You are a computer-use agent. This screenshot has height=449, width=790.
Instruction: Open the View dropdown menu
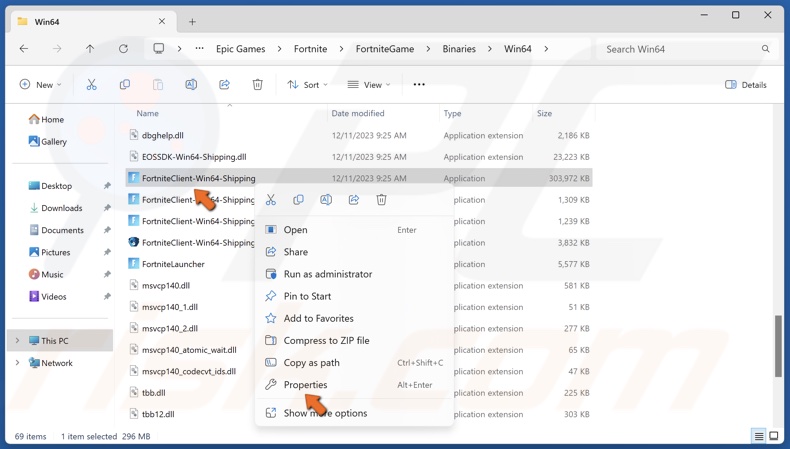click(369, 85)
